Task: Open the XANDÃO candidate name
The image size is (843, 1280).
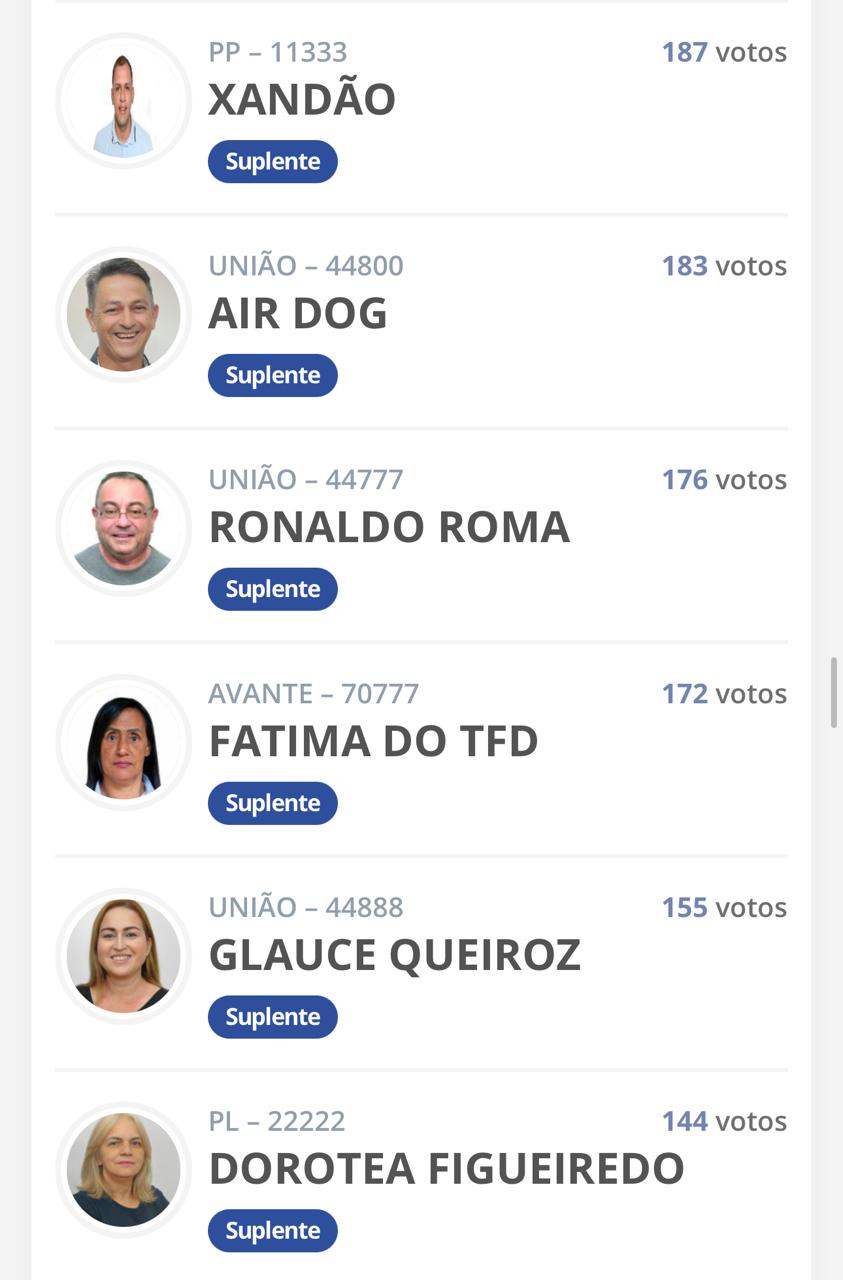Action: [x=302, y=100]
